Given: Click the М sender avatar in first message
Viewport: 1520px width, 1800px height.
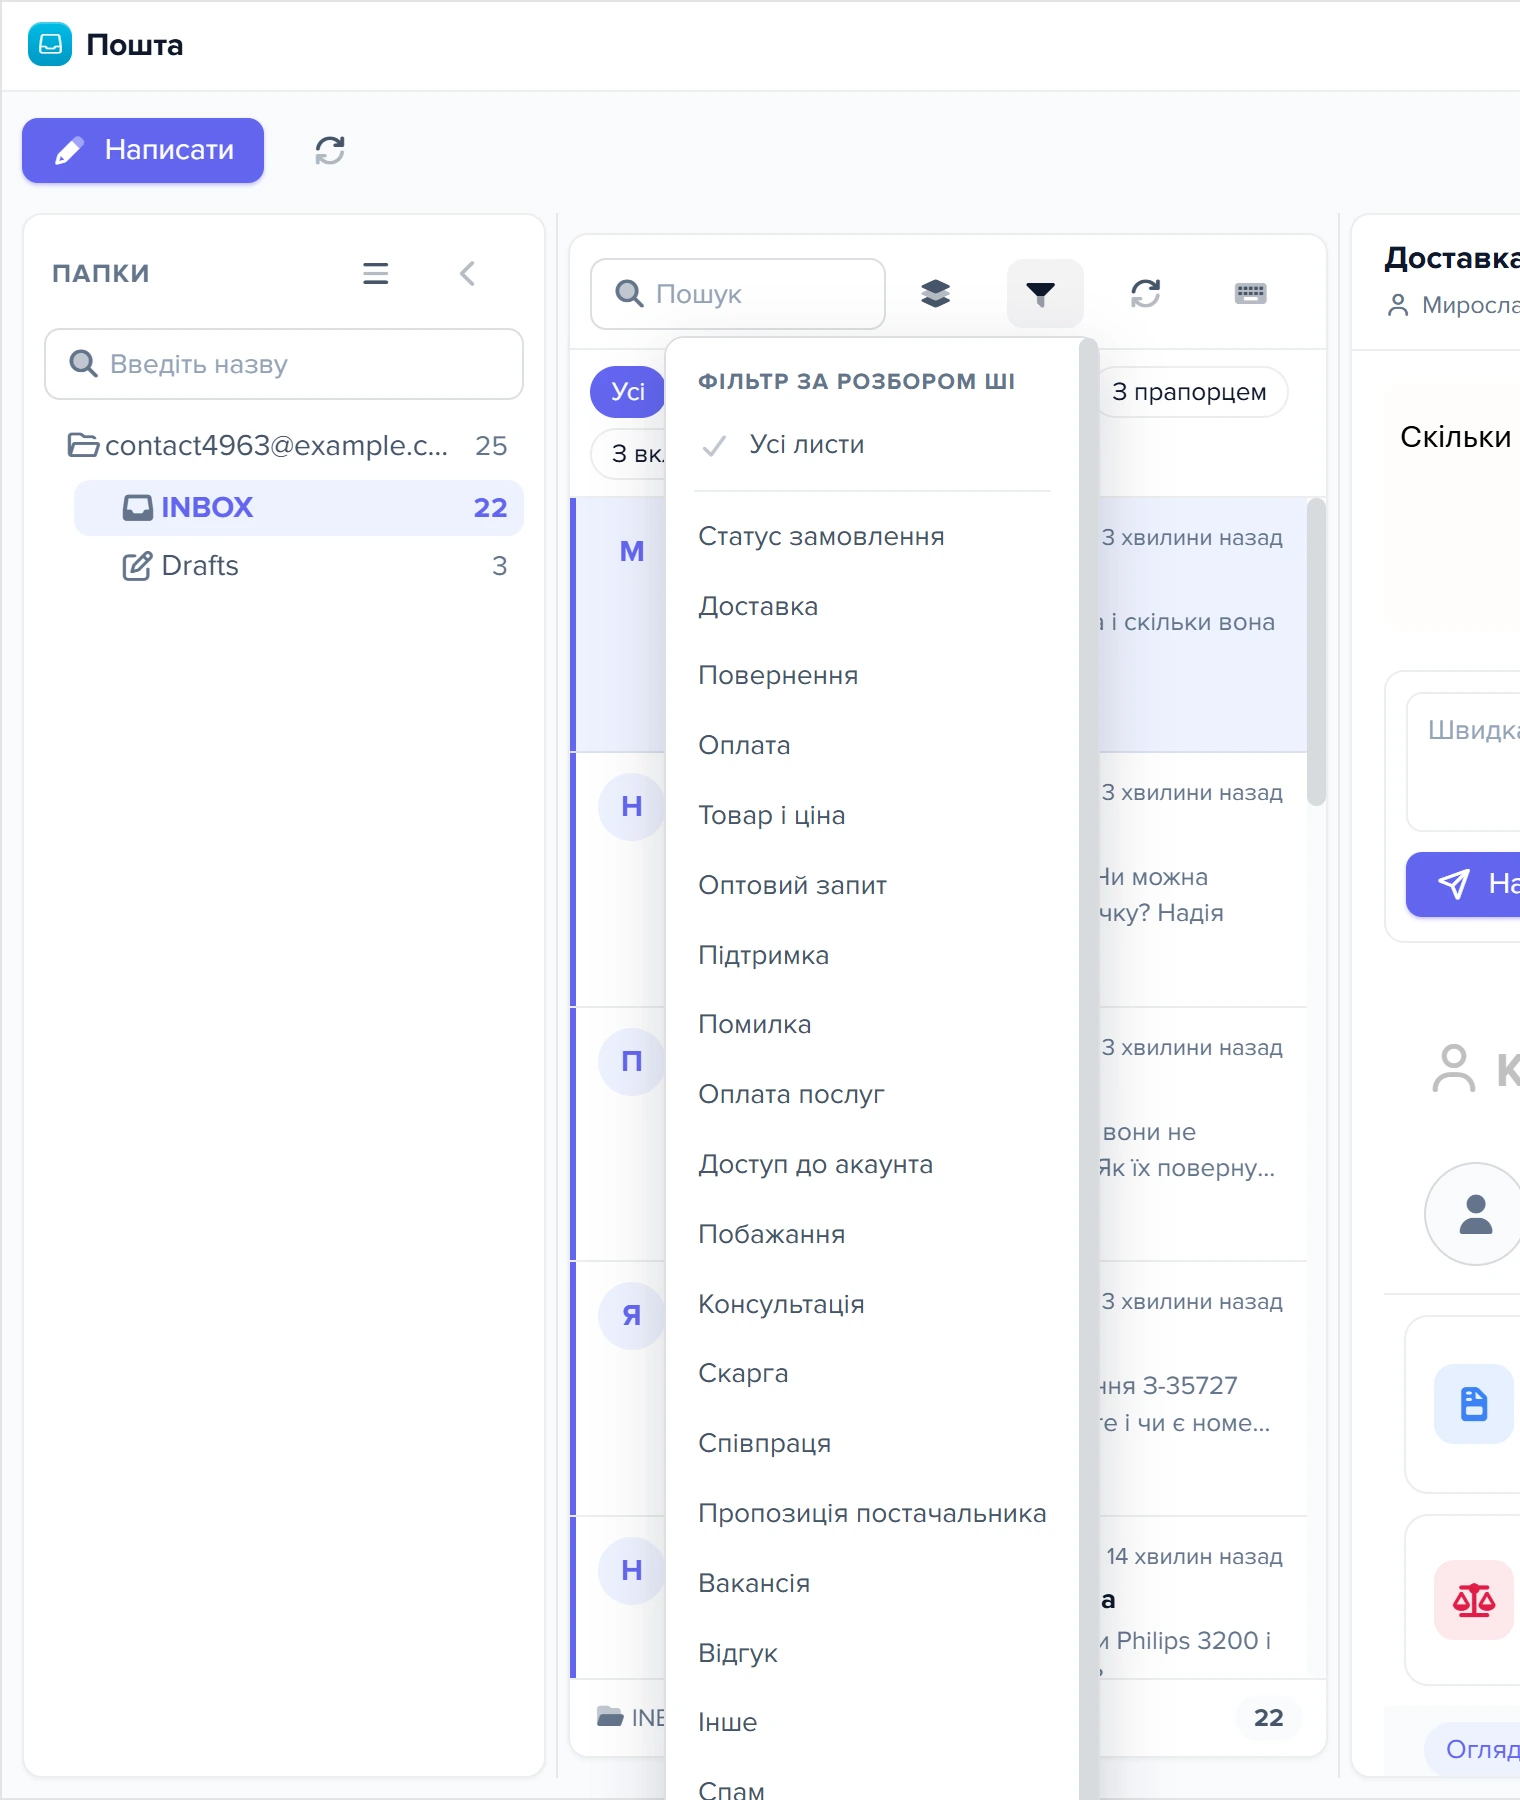Looking at the screenshot, I should tap(632, 552).
